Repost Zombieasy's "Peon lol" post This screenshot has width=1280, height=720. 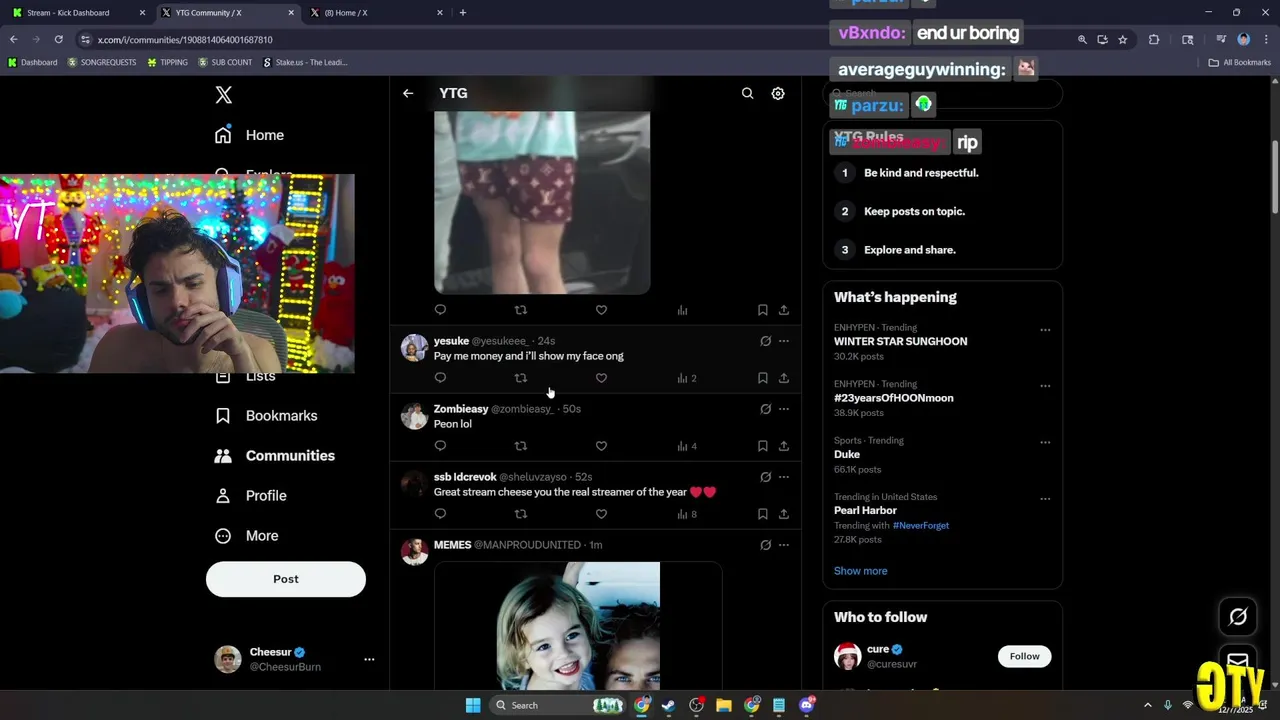click(520, 446)
